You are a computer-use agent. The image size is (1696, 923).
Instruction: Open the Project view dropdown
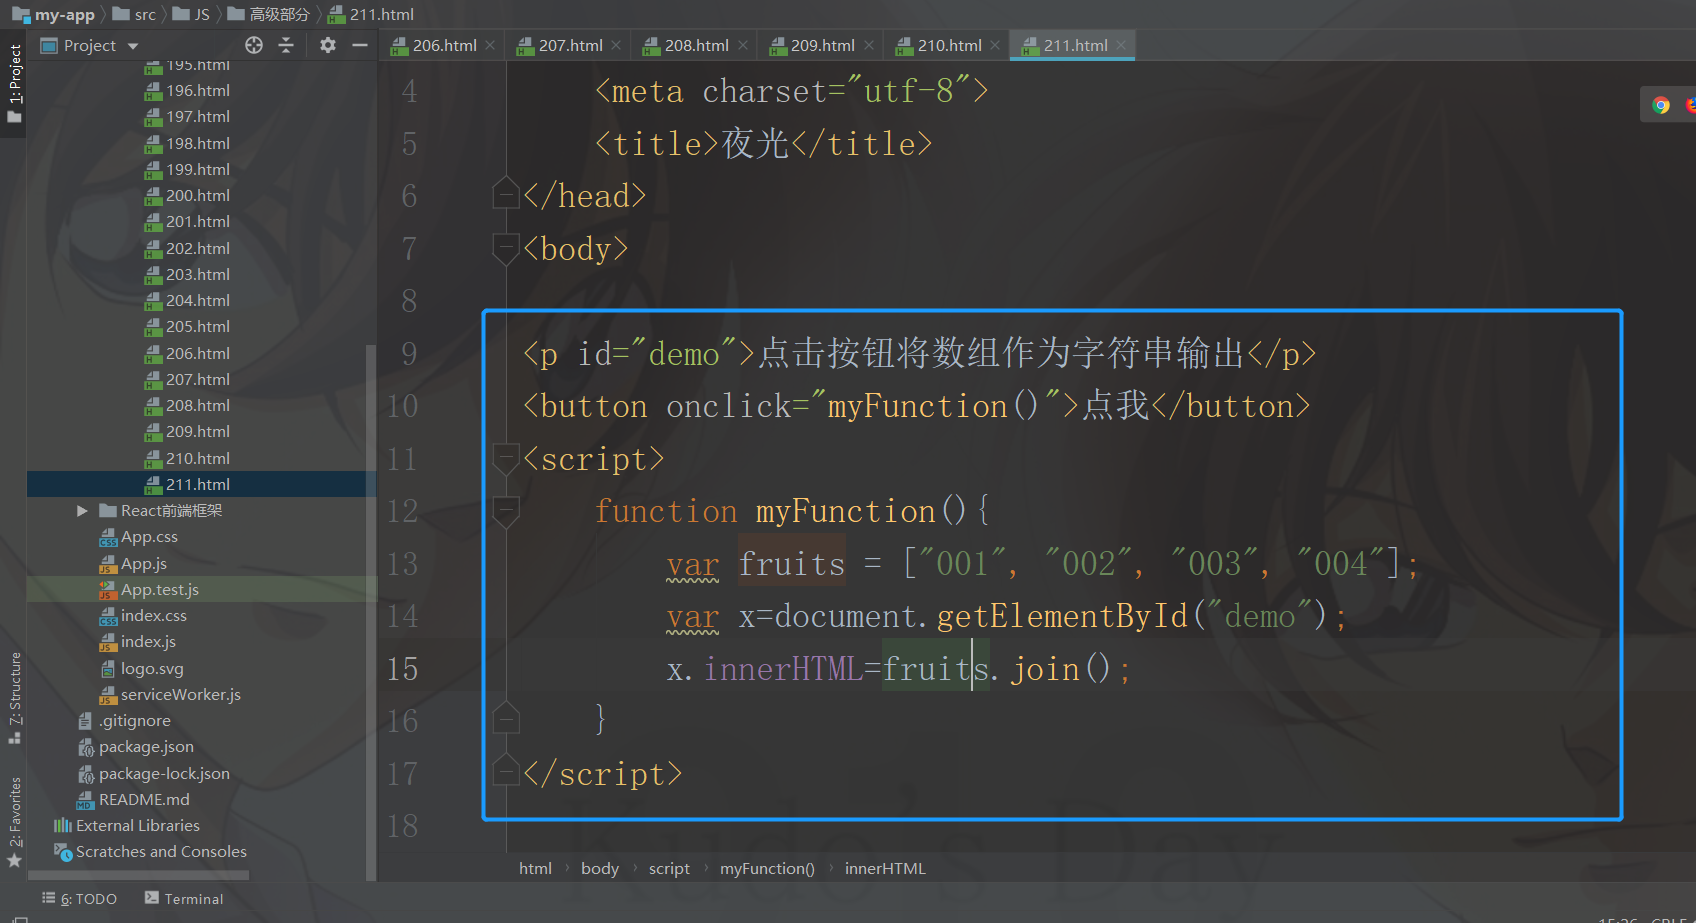tap(133, 46)
